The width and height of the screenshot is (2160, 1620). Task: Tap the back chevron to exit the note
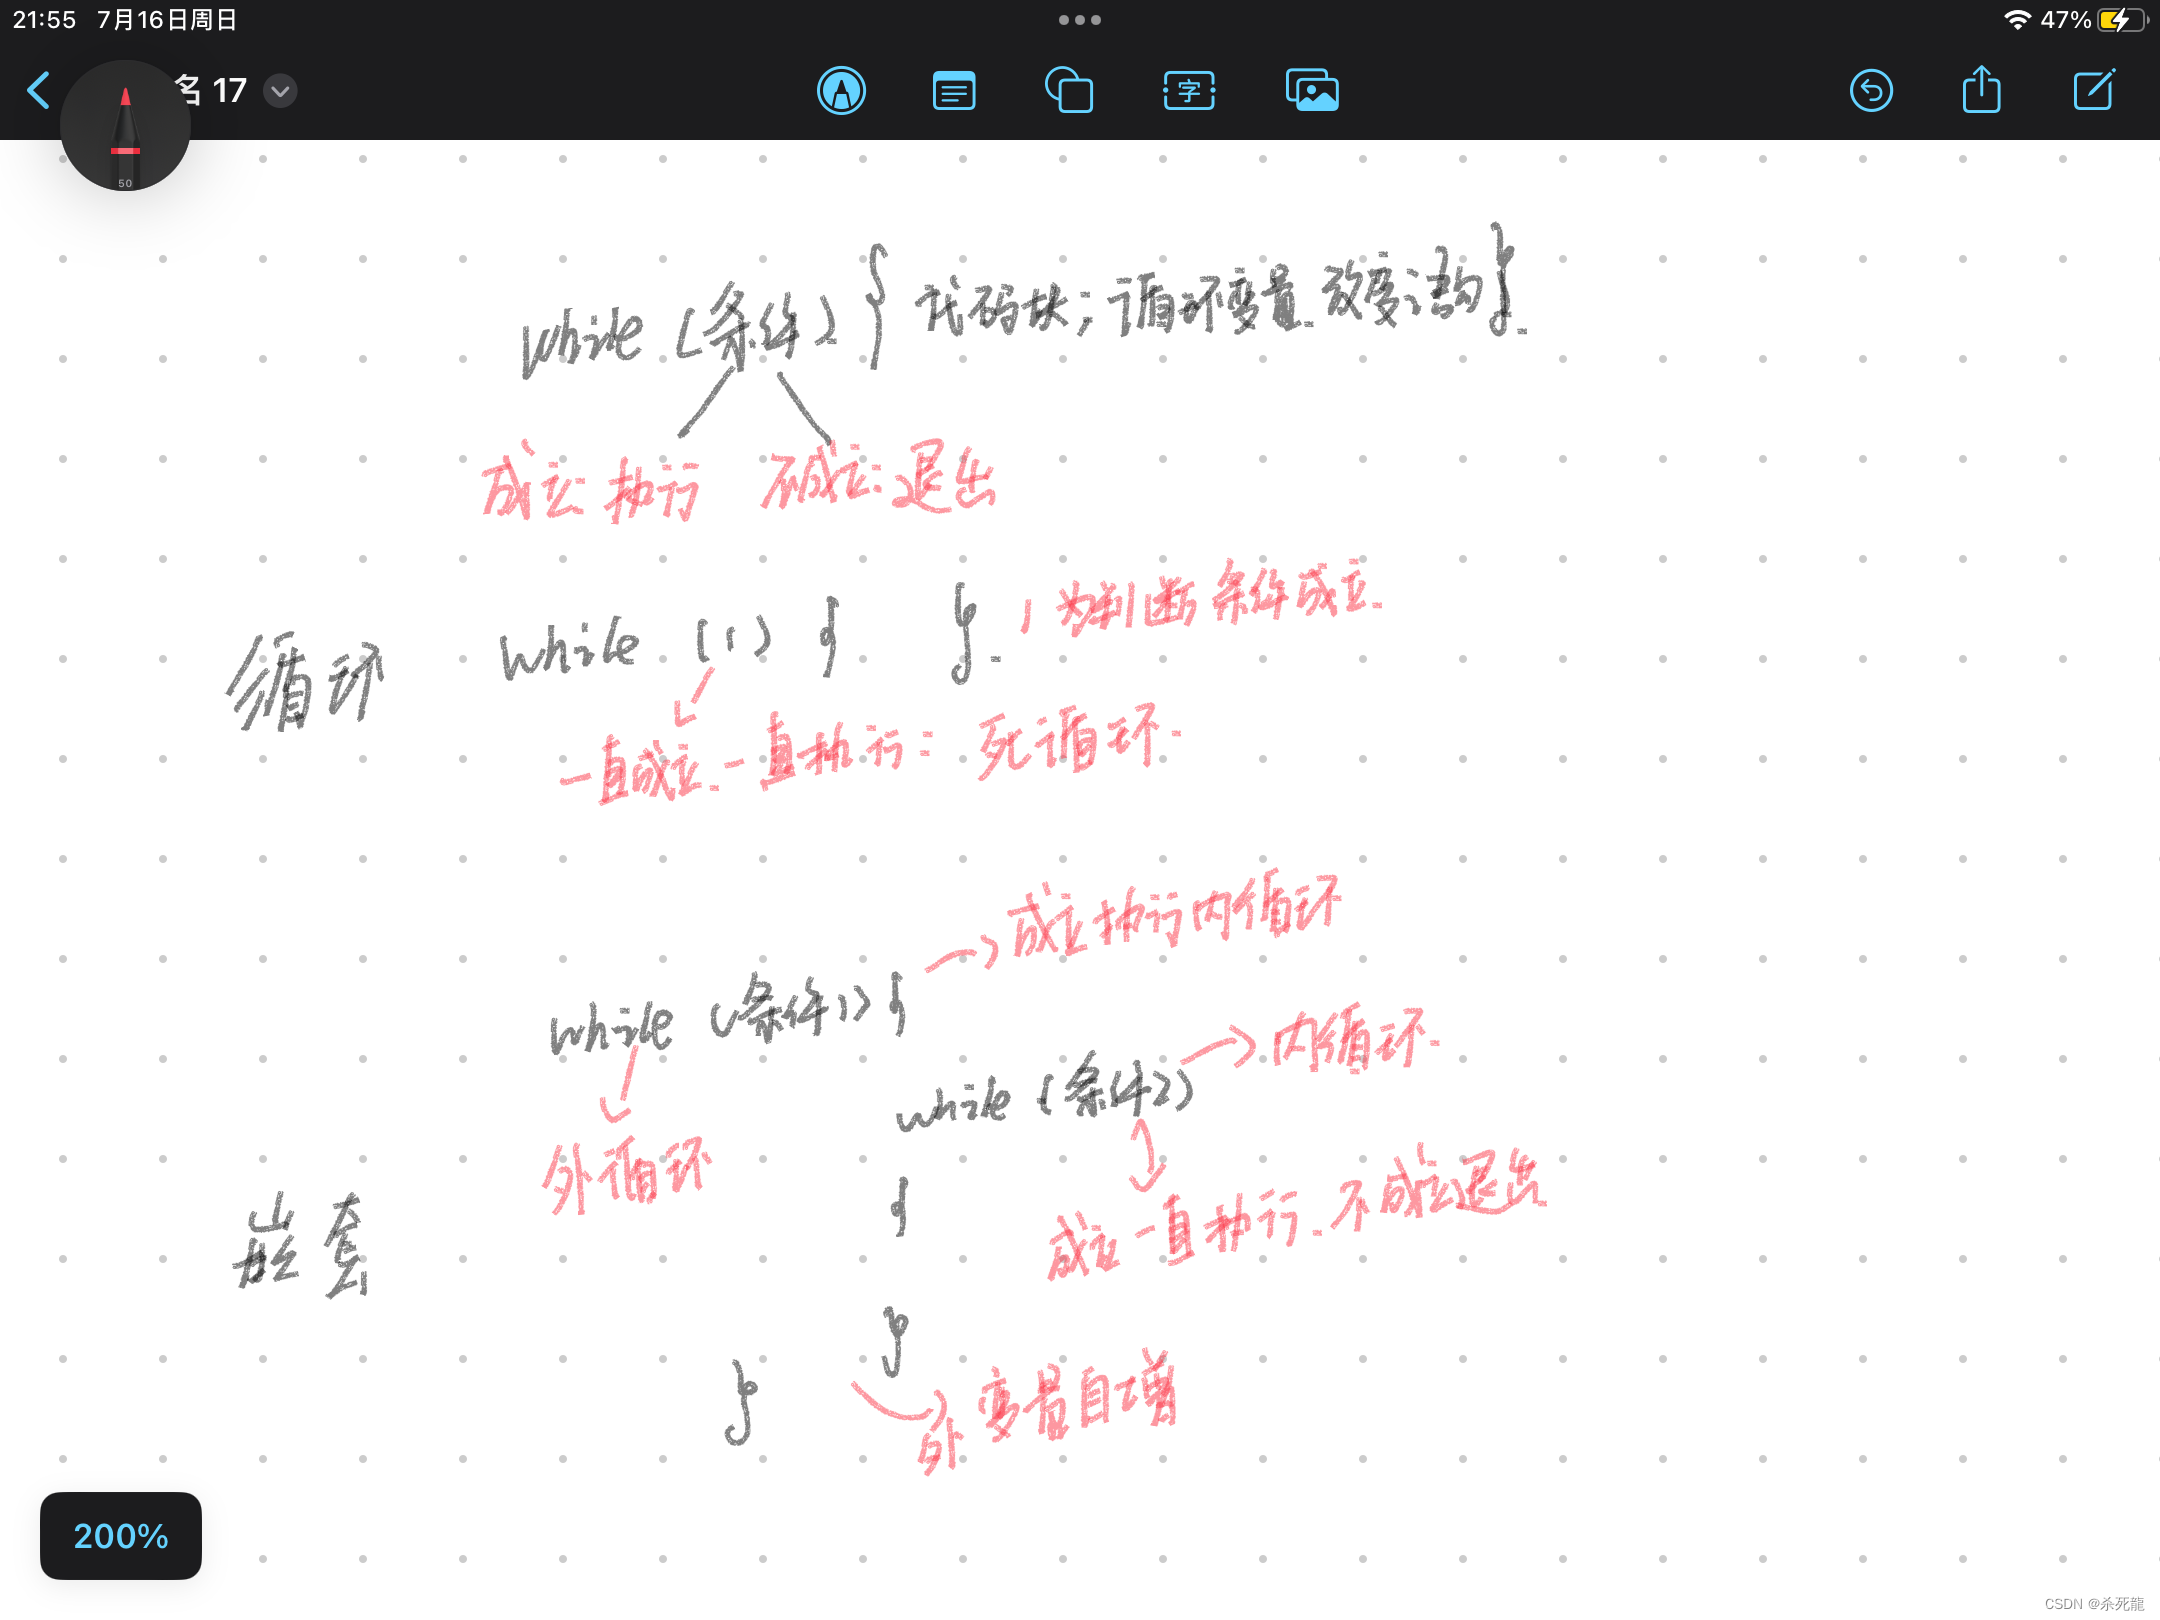pos(38,90)
